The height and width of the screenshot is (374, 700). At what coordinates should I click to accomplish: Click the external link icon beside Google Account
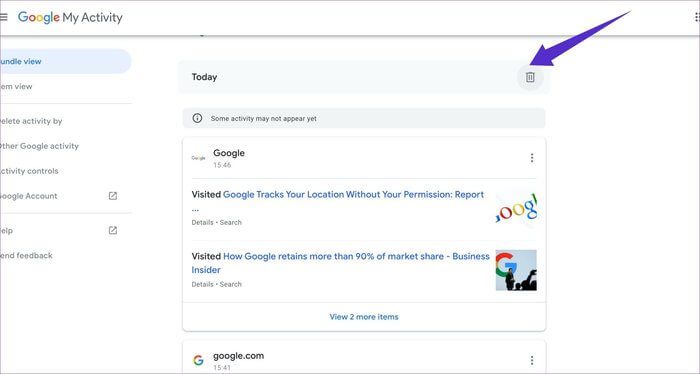[x=113, y=196]
